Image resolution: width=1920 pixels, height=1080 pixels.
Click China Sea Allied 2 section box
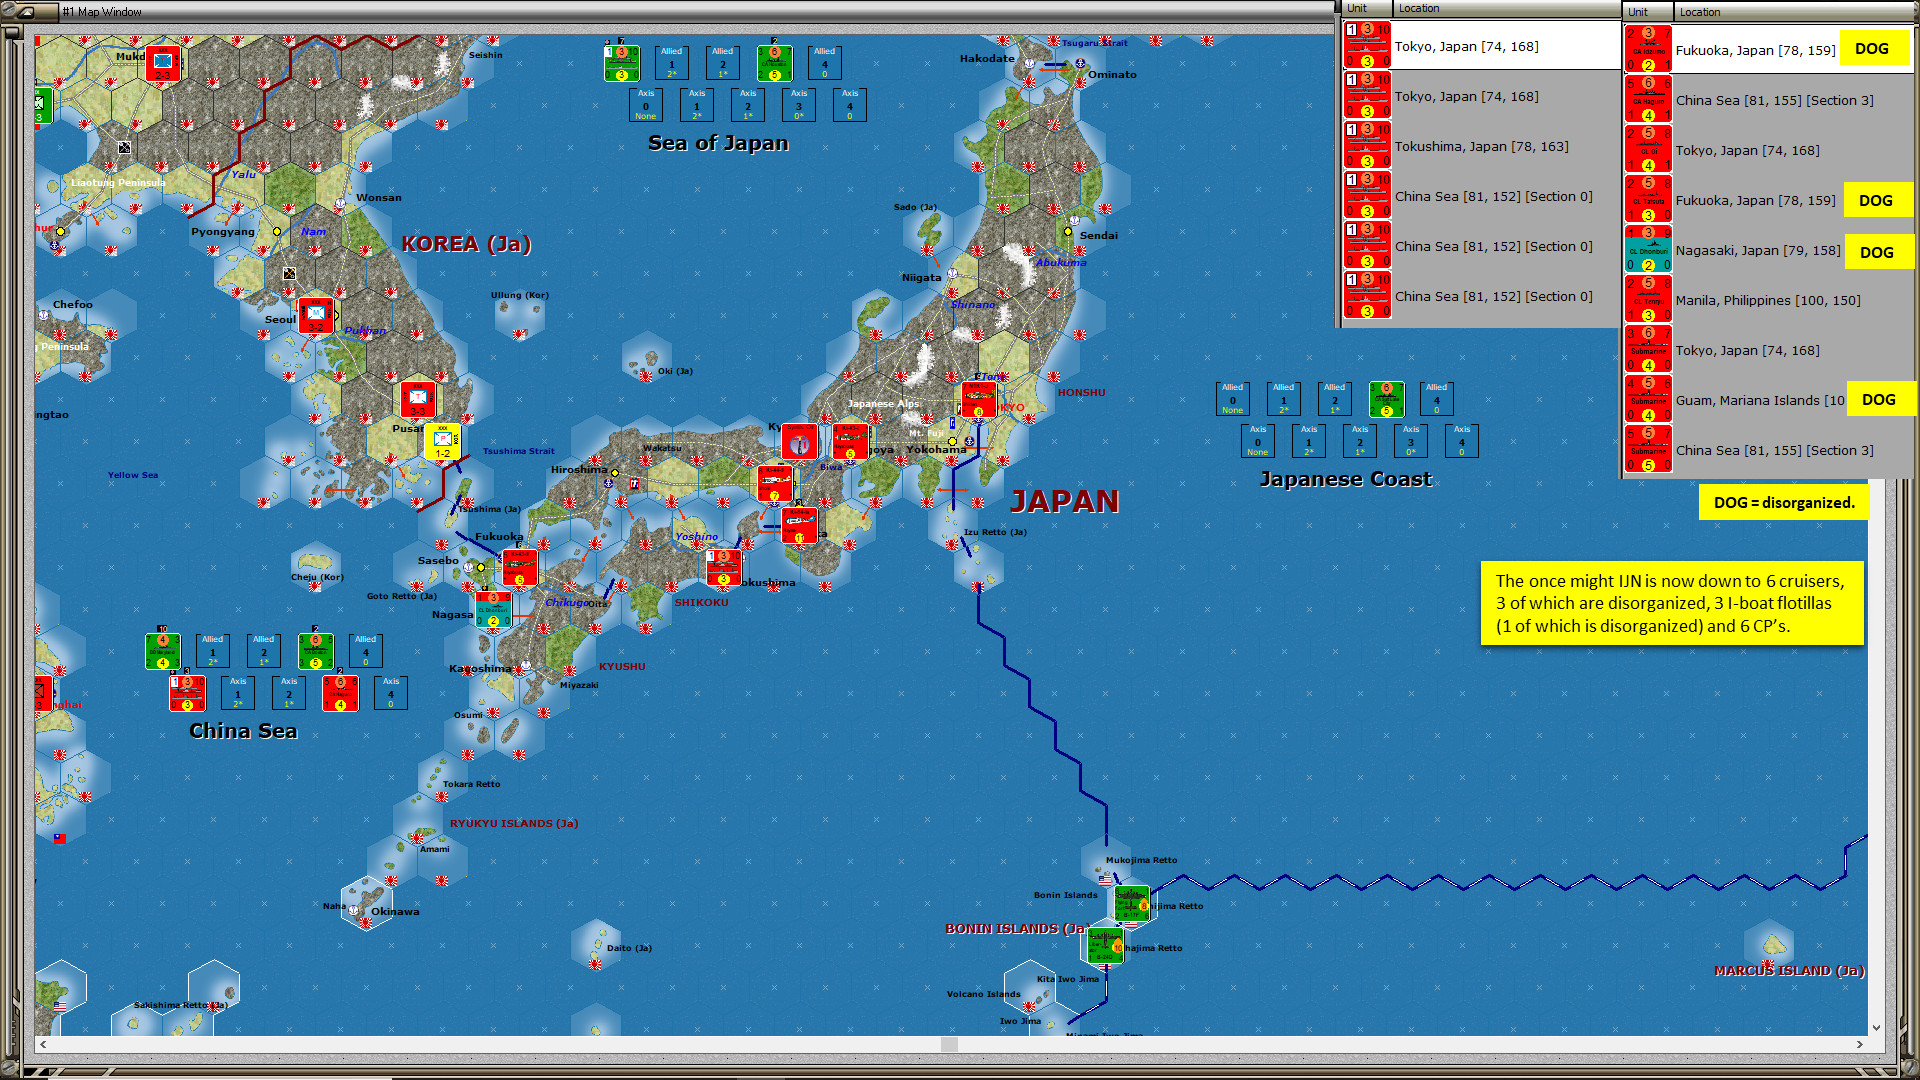click(264, 651)
